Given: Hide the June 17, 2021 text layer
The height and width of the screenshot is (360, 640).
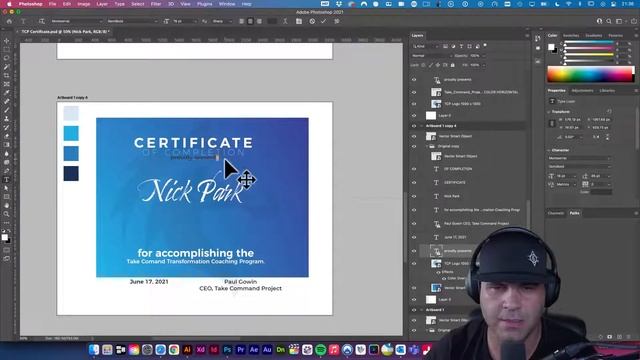Looking at the screenshot, I should pos(414,237).
